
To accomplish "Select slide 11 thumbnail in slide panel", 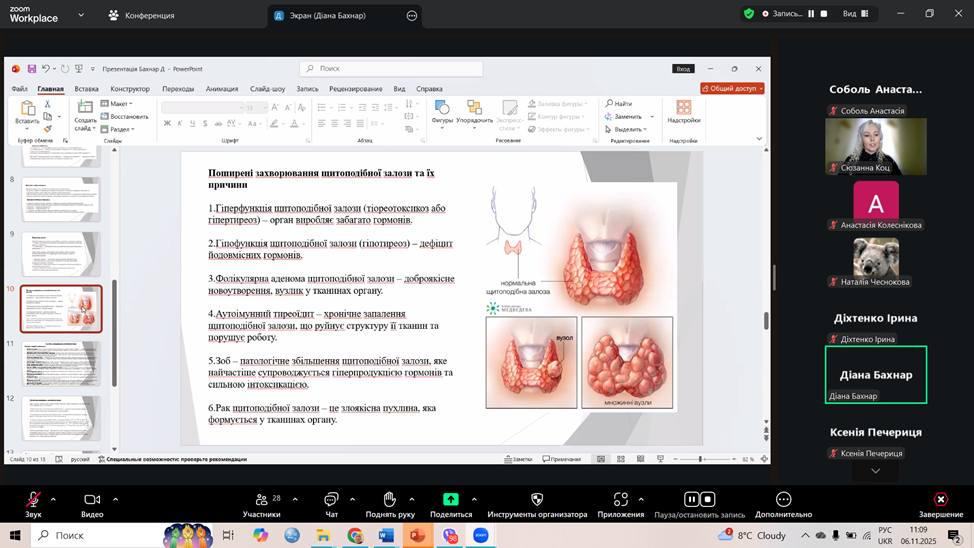I will point(62,362).
